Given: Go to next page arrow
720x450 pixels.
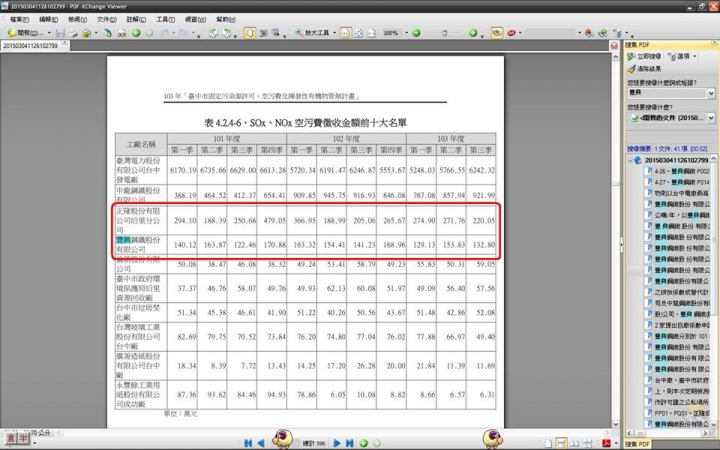Looking at the screenshot, I should tap(337, 443).
